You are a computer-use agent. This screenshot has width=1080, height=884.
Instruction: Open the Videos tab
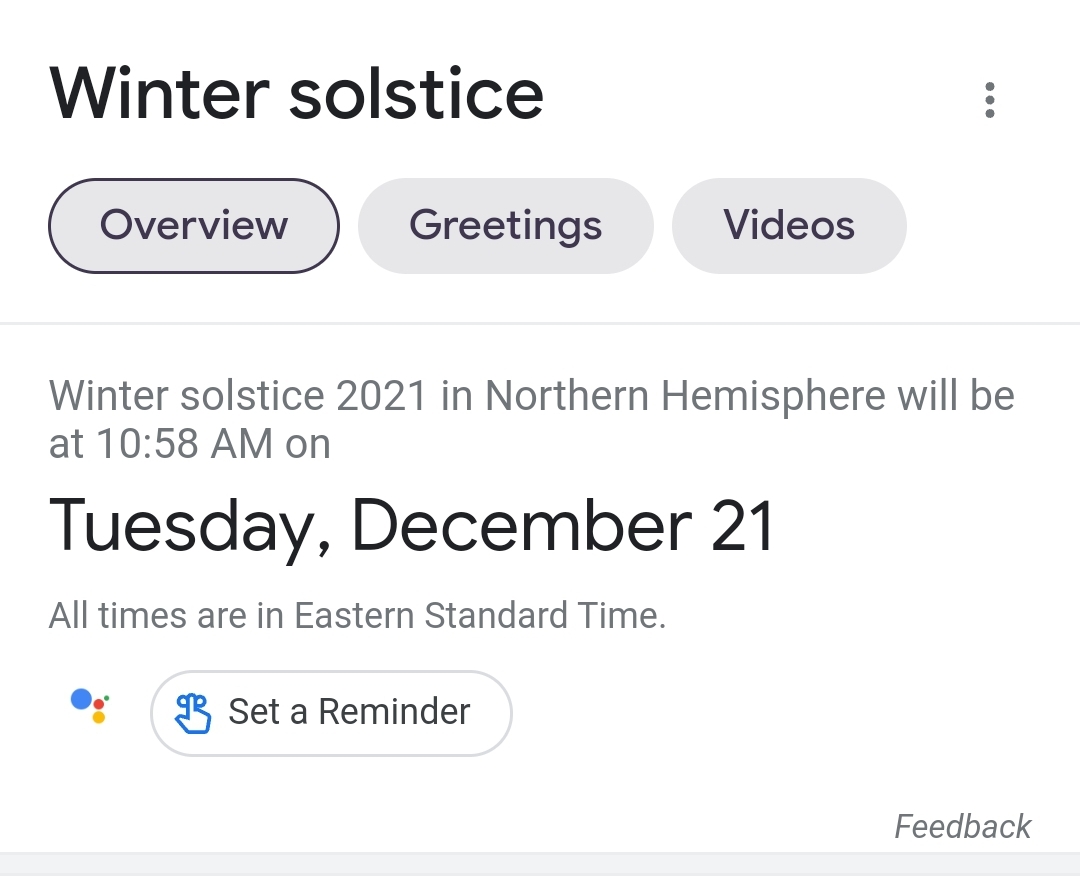[x=789, y=226]
